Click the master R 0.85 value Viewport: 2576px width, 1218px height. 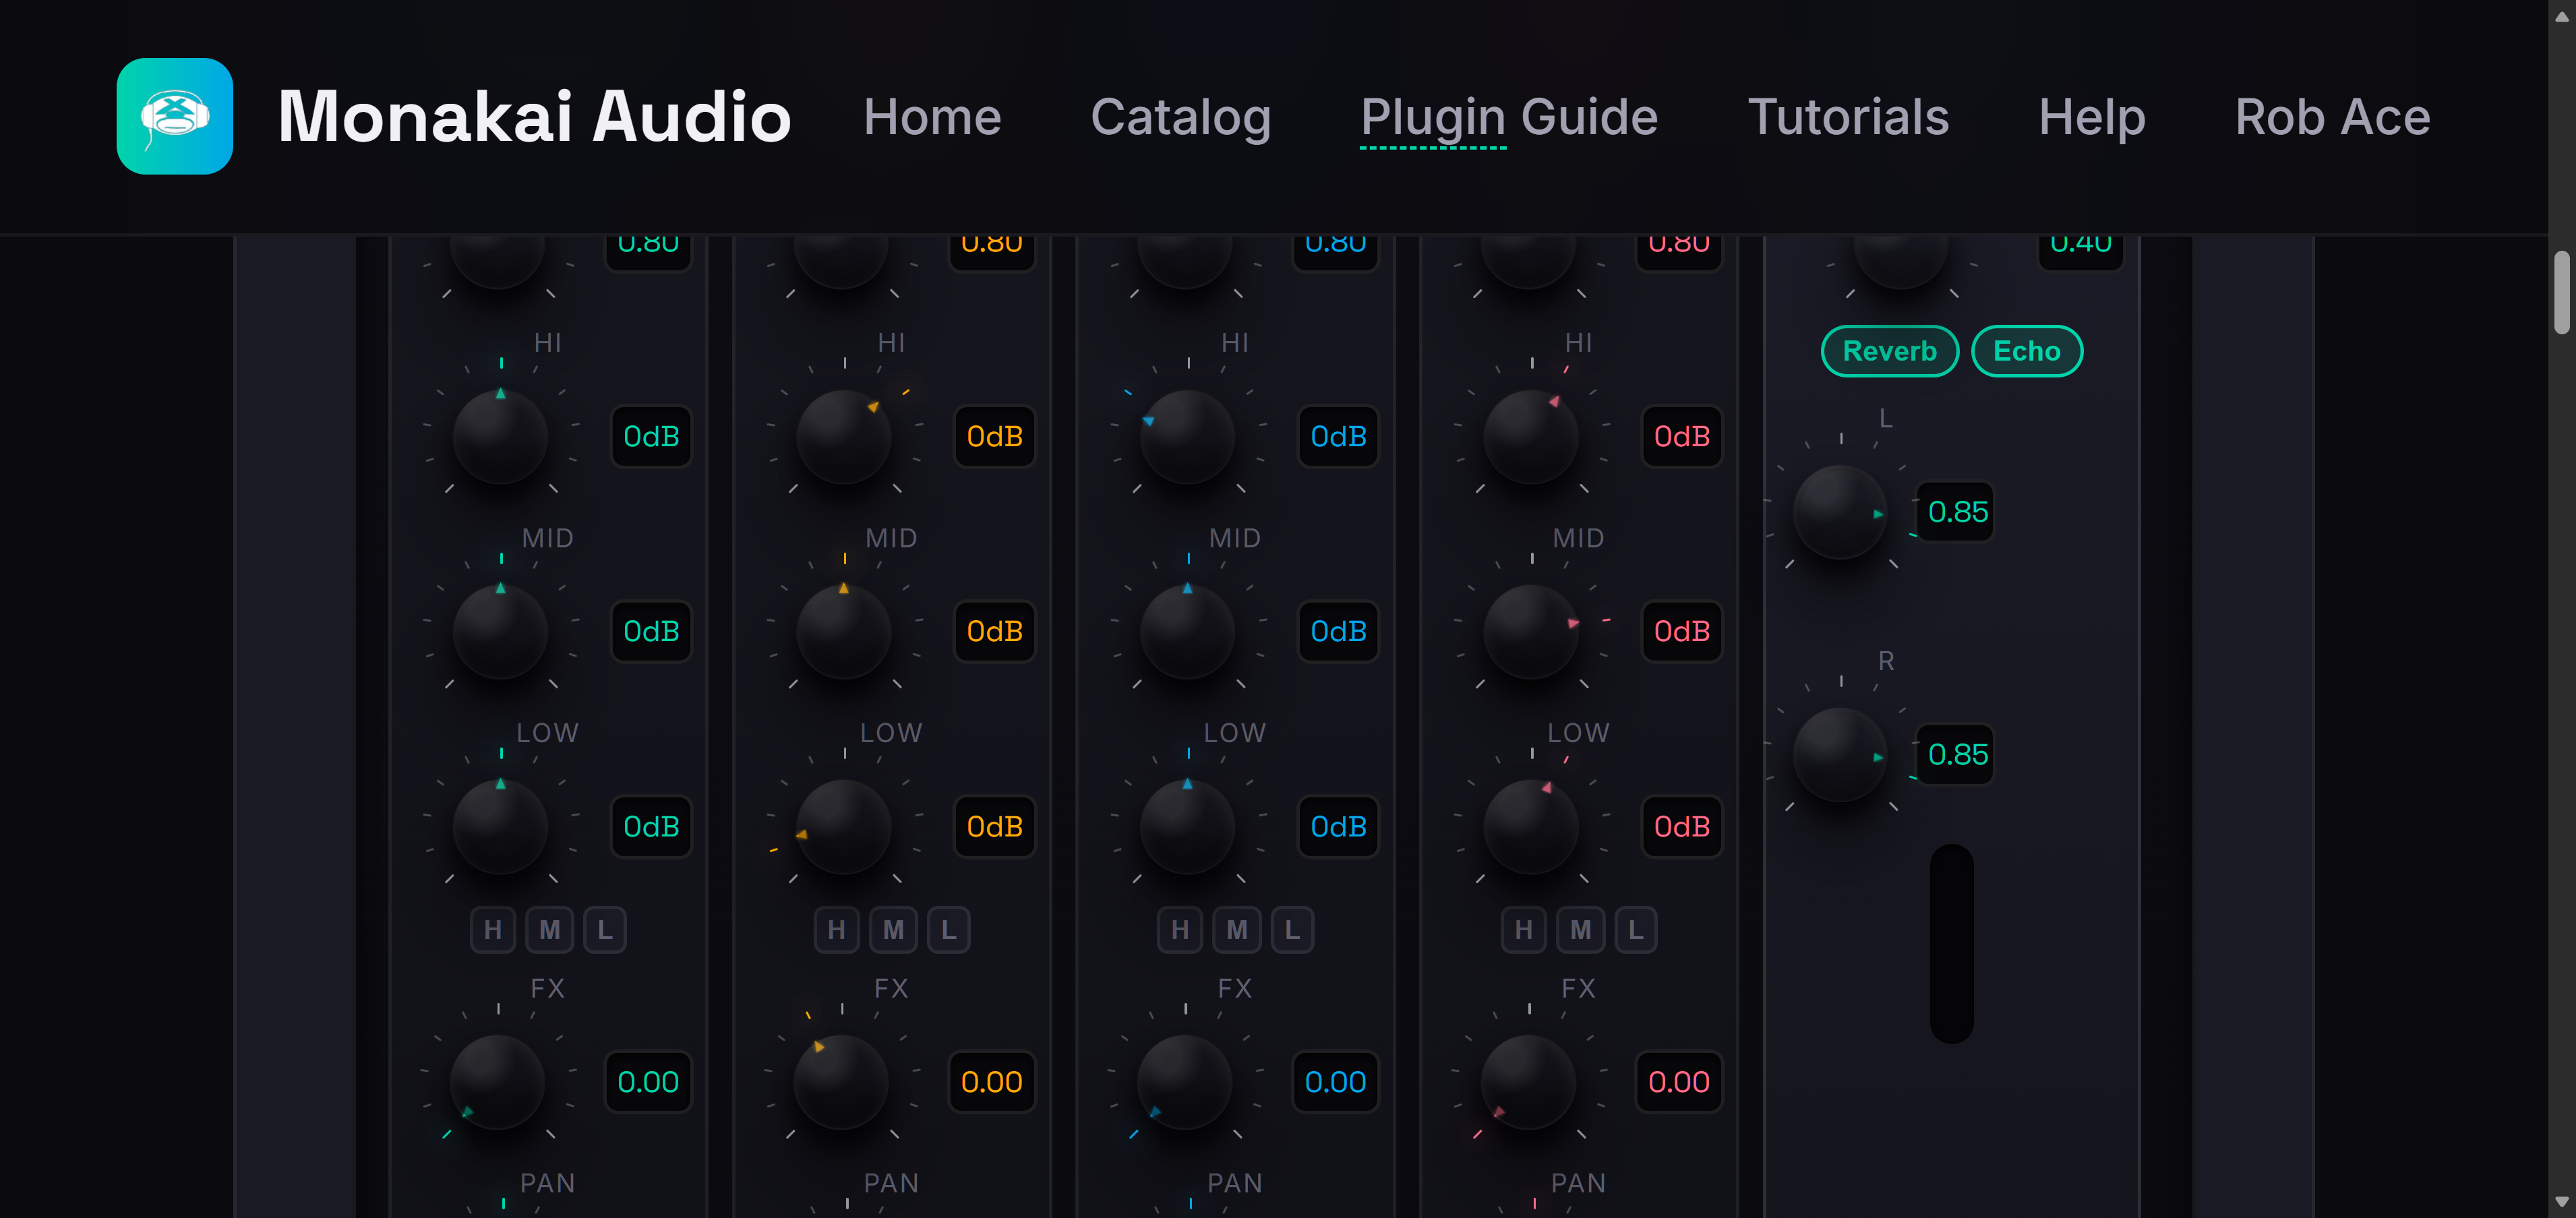[x=1957, y=755]
